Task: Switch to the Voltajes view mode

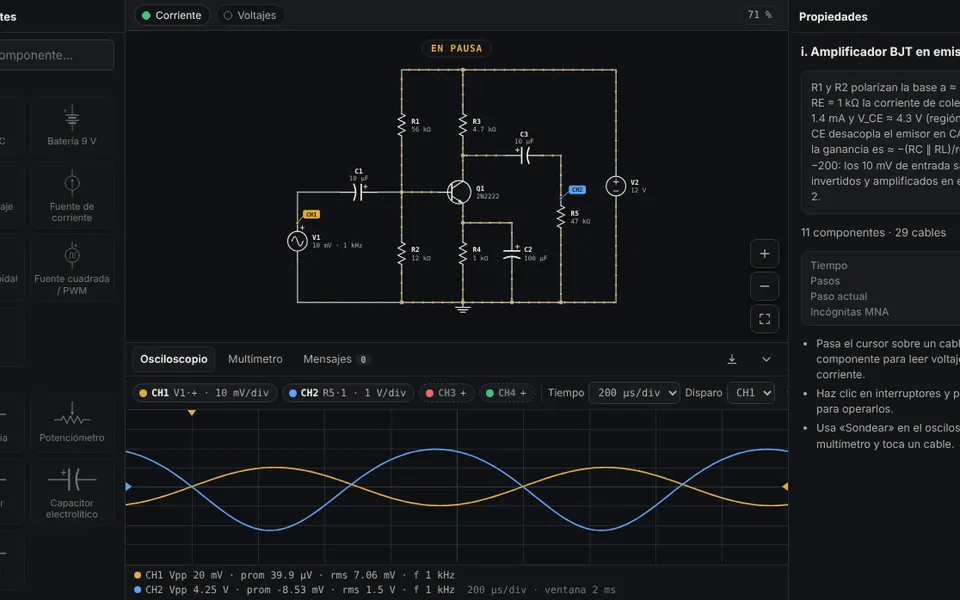Action: point(250,15)
